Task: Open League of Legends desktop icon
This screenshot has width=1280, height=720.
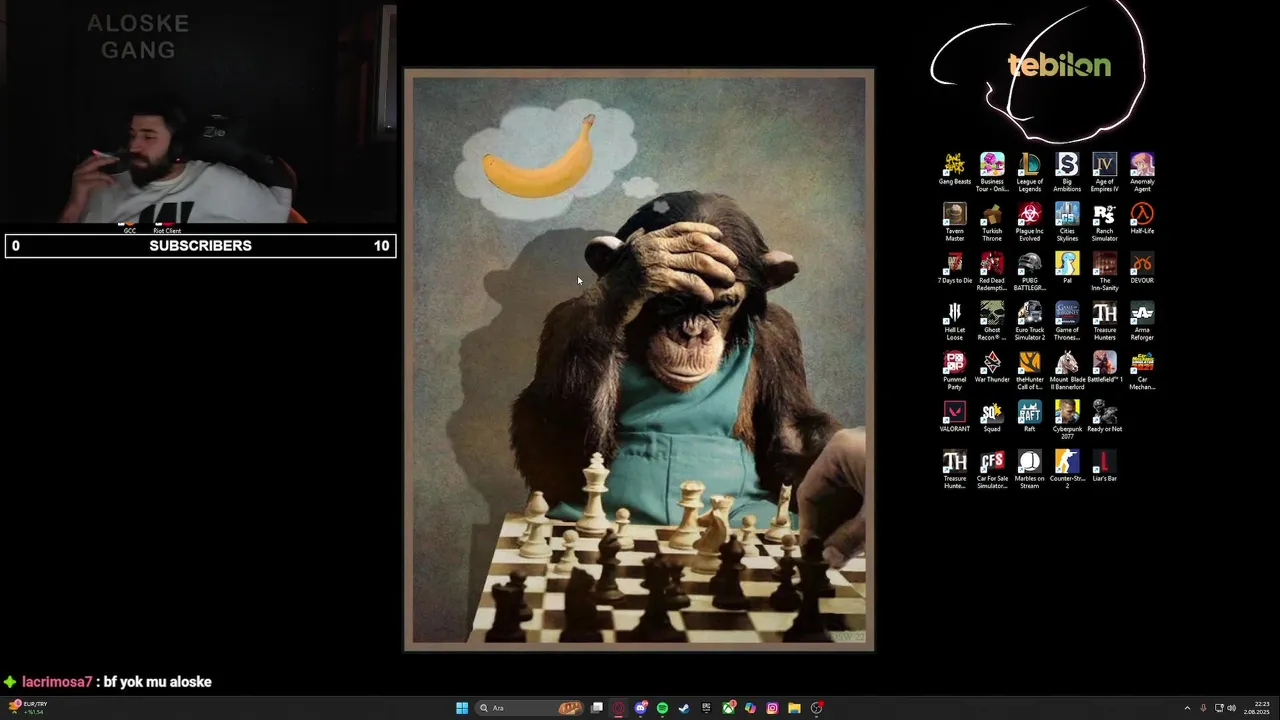Action: pos(1029,172)
